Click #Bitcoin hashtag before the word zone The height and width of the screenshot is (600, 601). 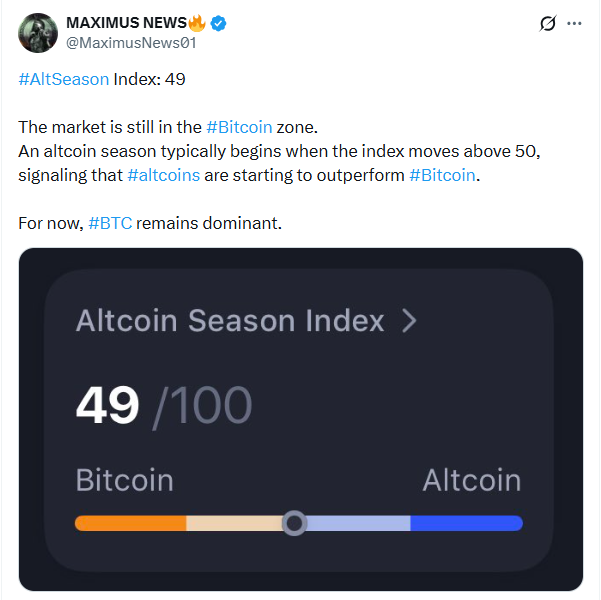coord(239,127)
